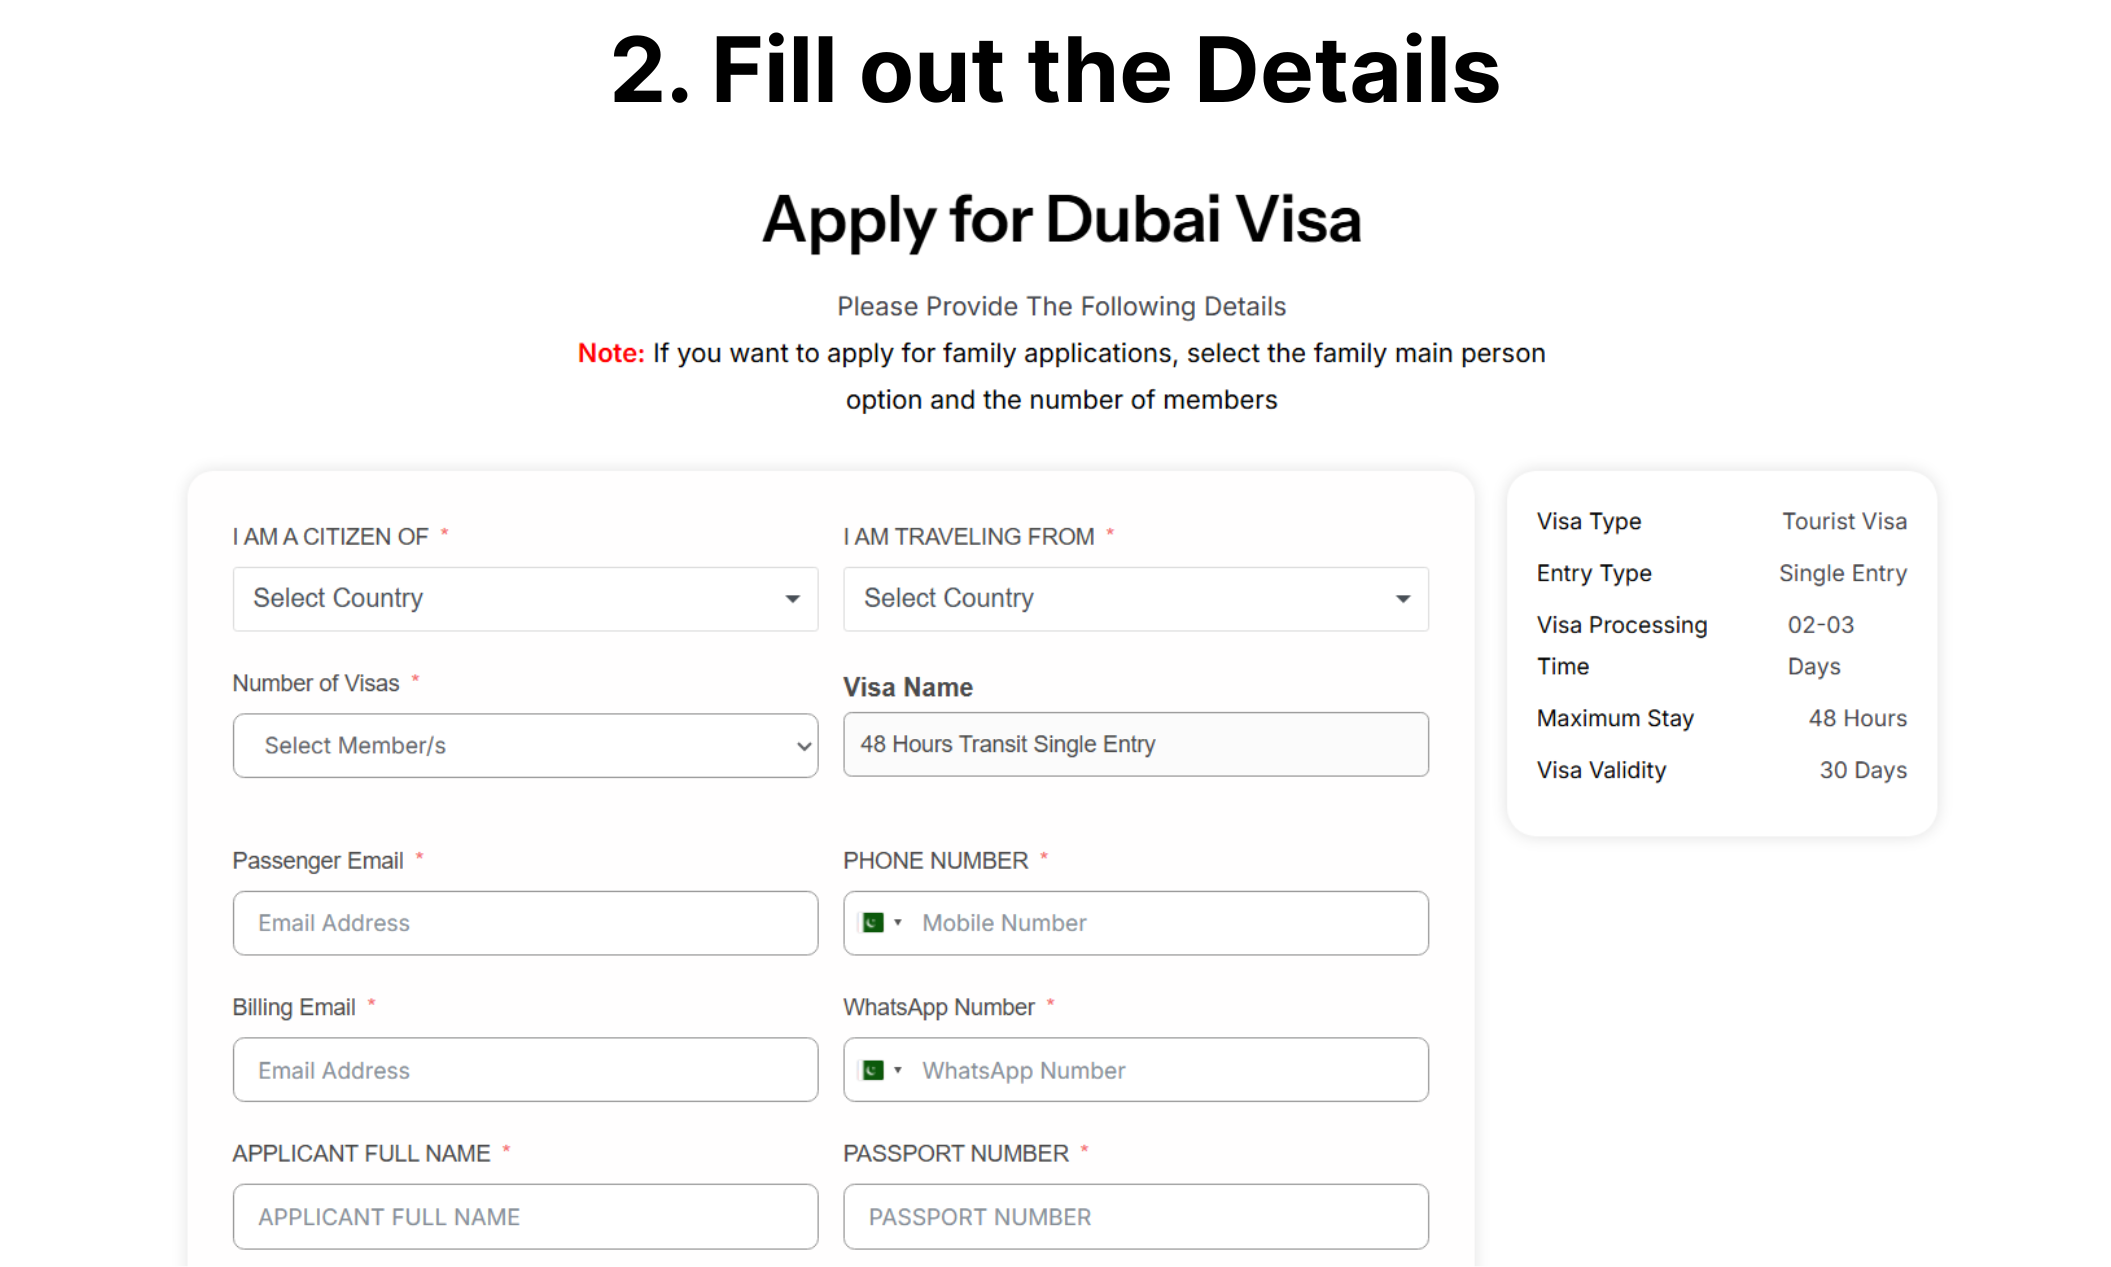Click the Pakistan flag in WhatsApp Number field

click(x=873, y=1070)
